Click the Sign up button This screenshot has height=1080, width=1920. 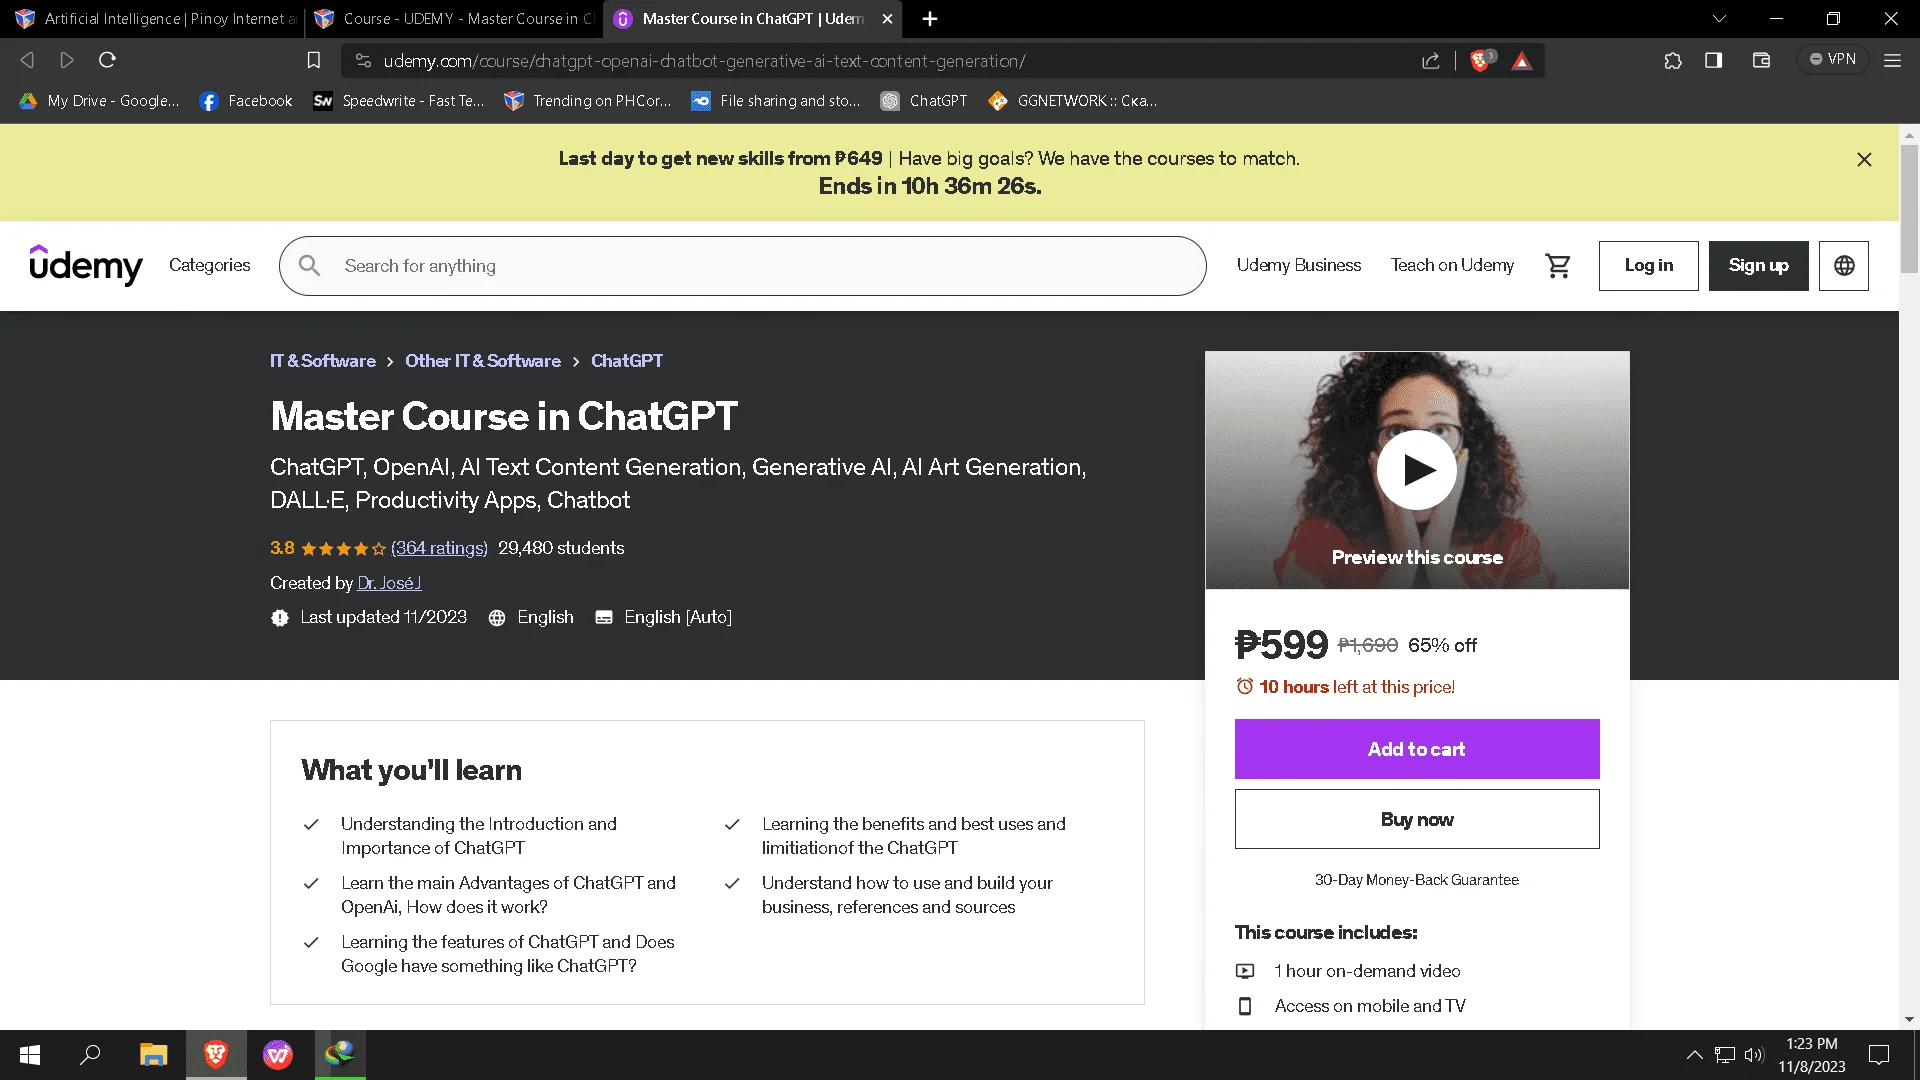(1758, 266)
